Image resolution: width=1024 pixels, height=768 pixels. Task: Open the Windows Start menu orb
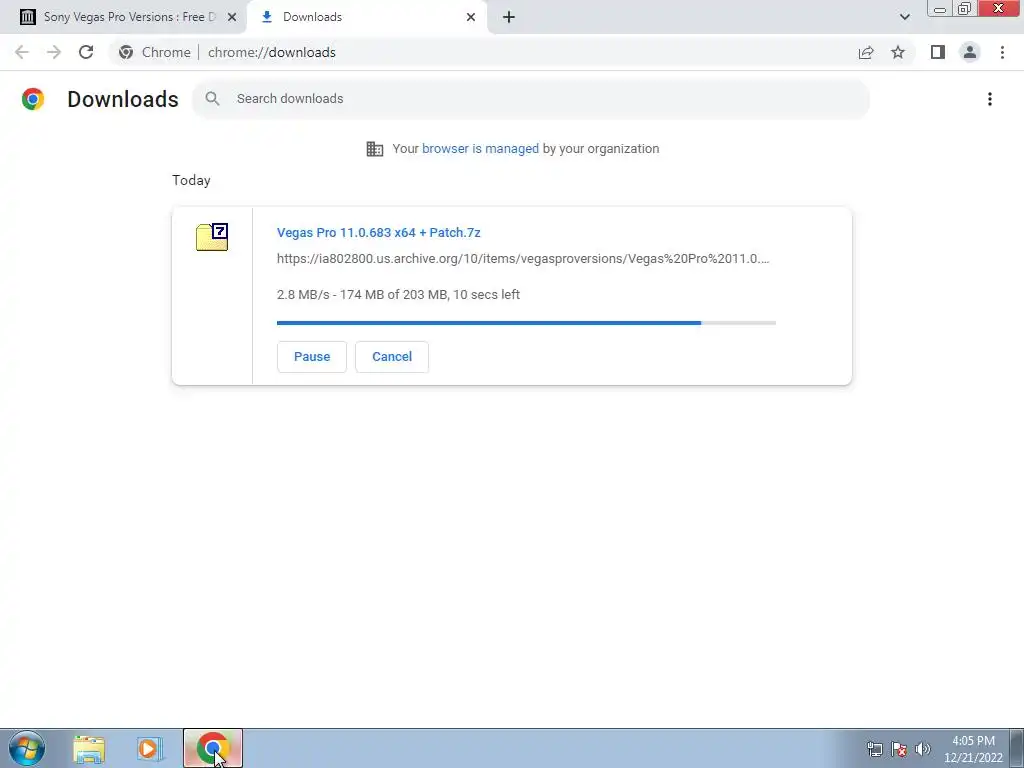[x=27, y=748]
